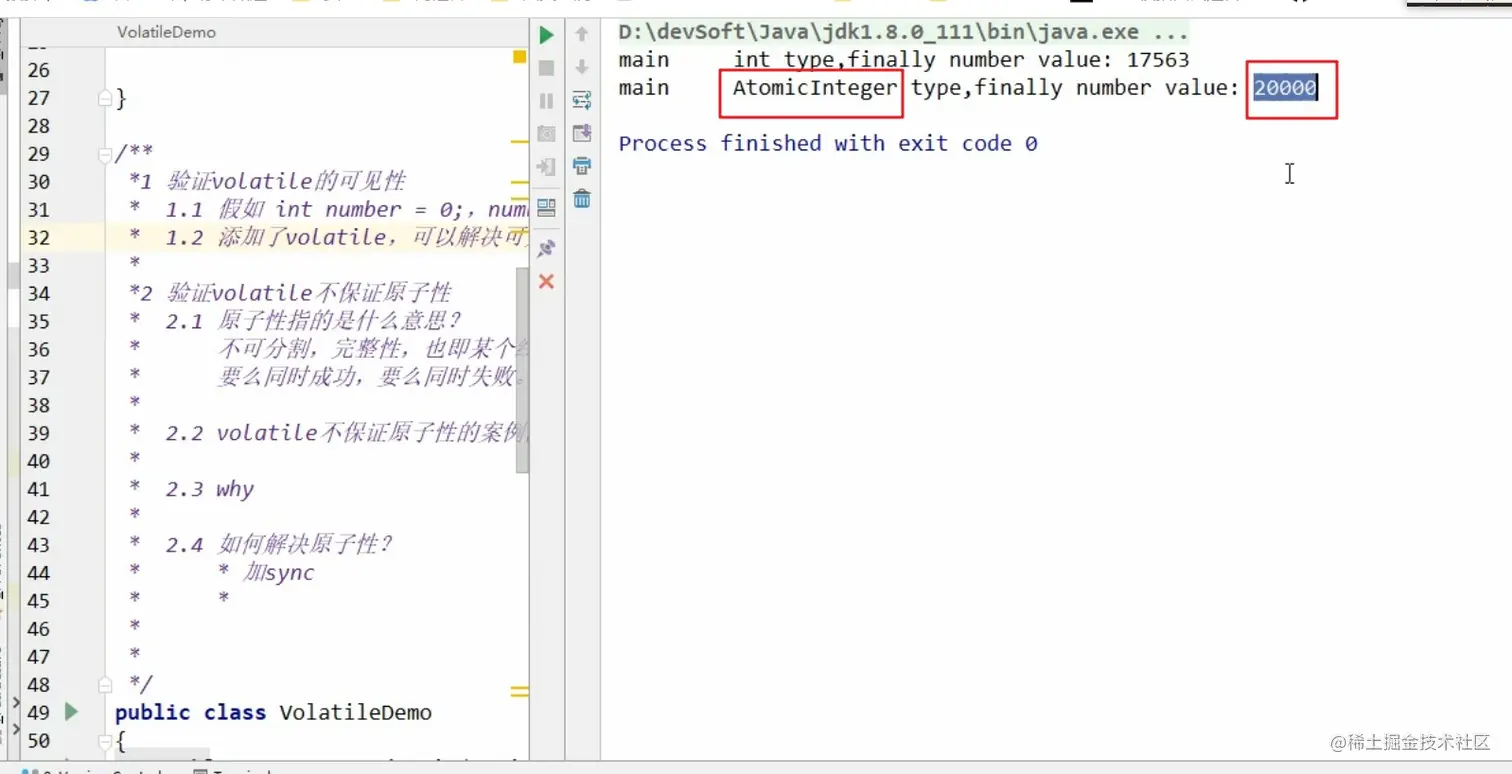Click the java.exe command path line

click(903, 32)
